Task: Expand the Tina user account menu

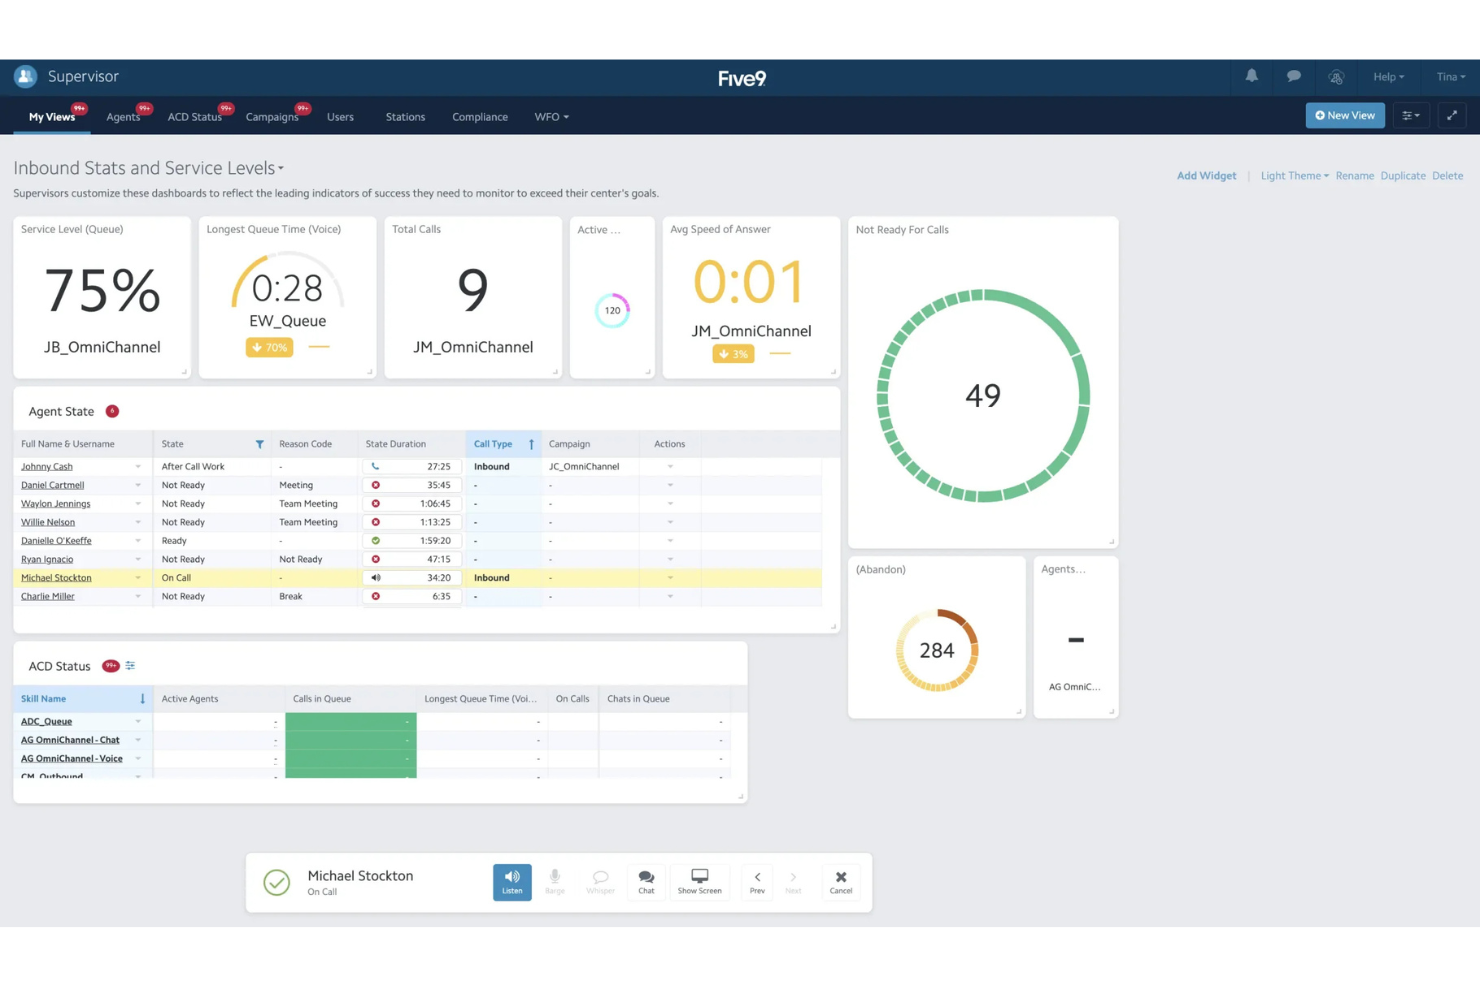Action: [x=1450, y=77]
